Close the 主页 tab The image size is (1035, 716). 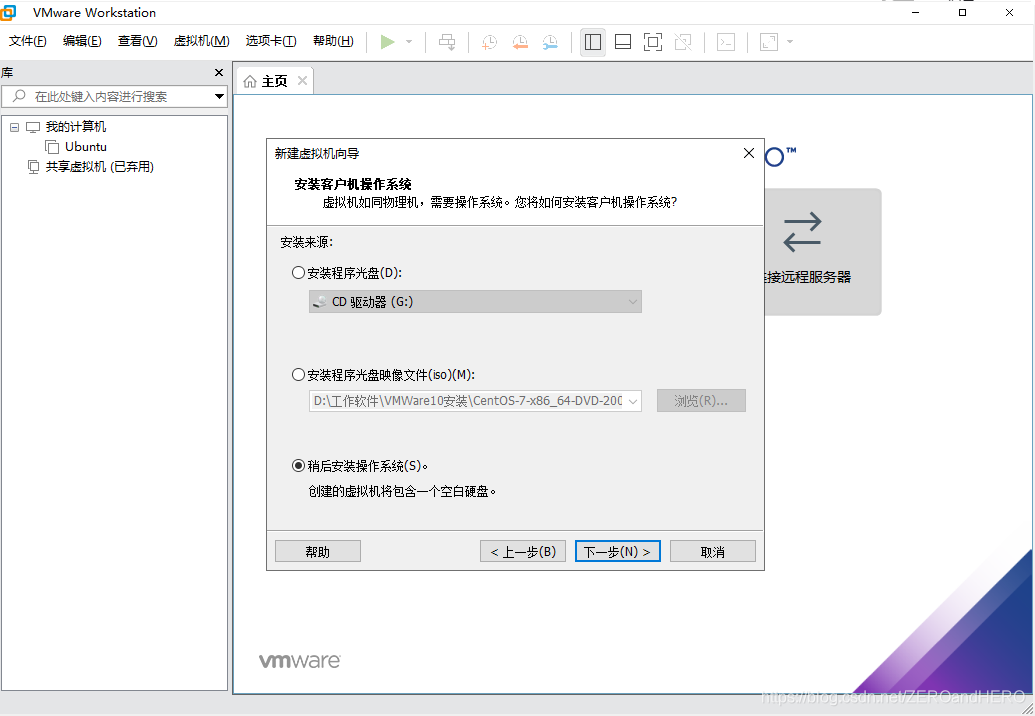[x=302, y=81]
